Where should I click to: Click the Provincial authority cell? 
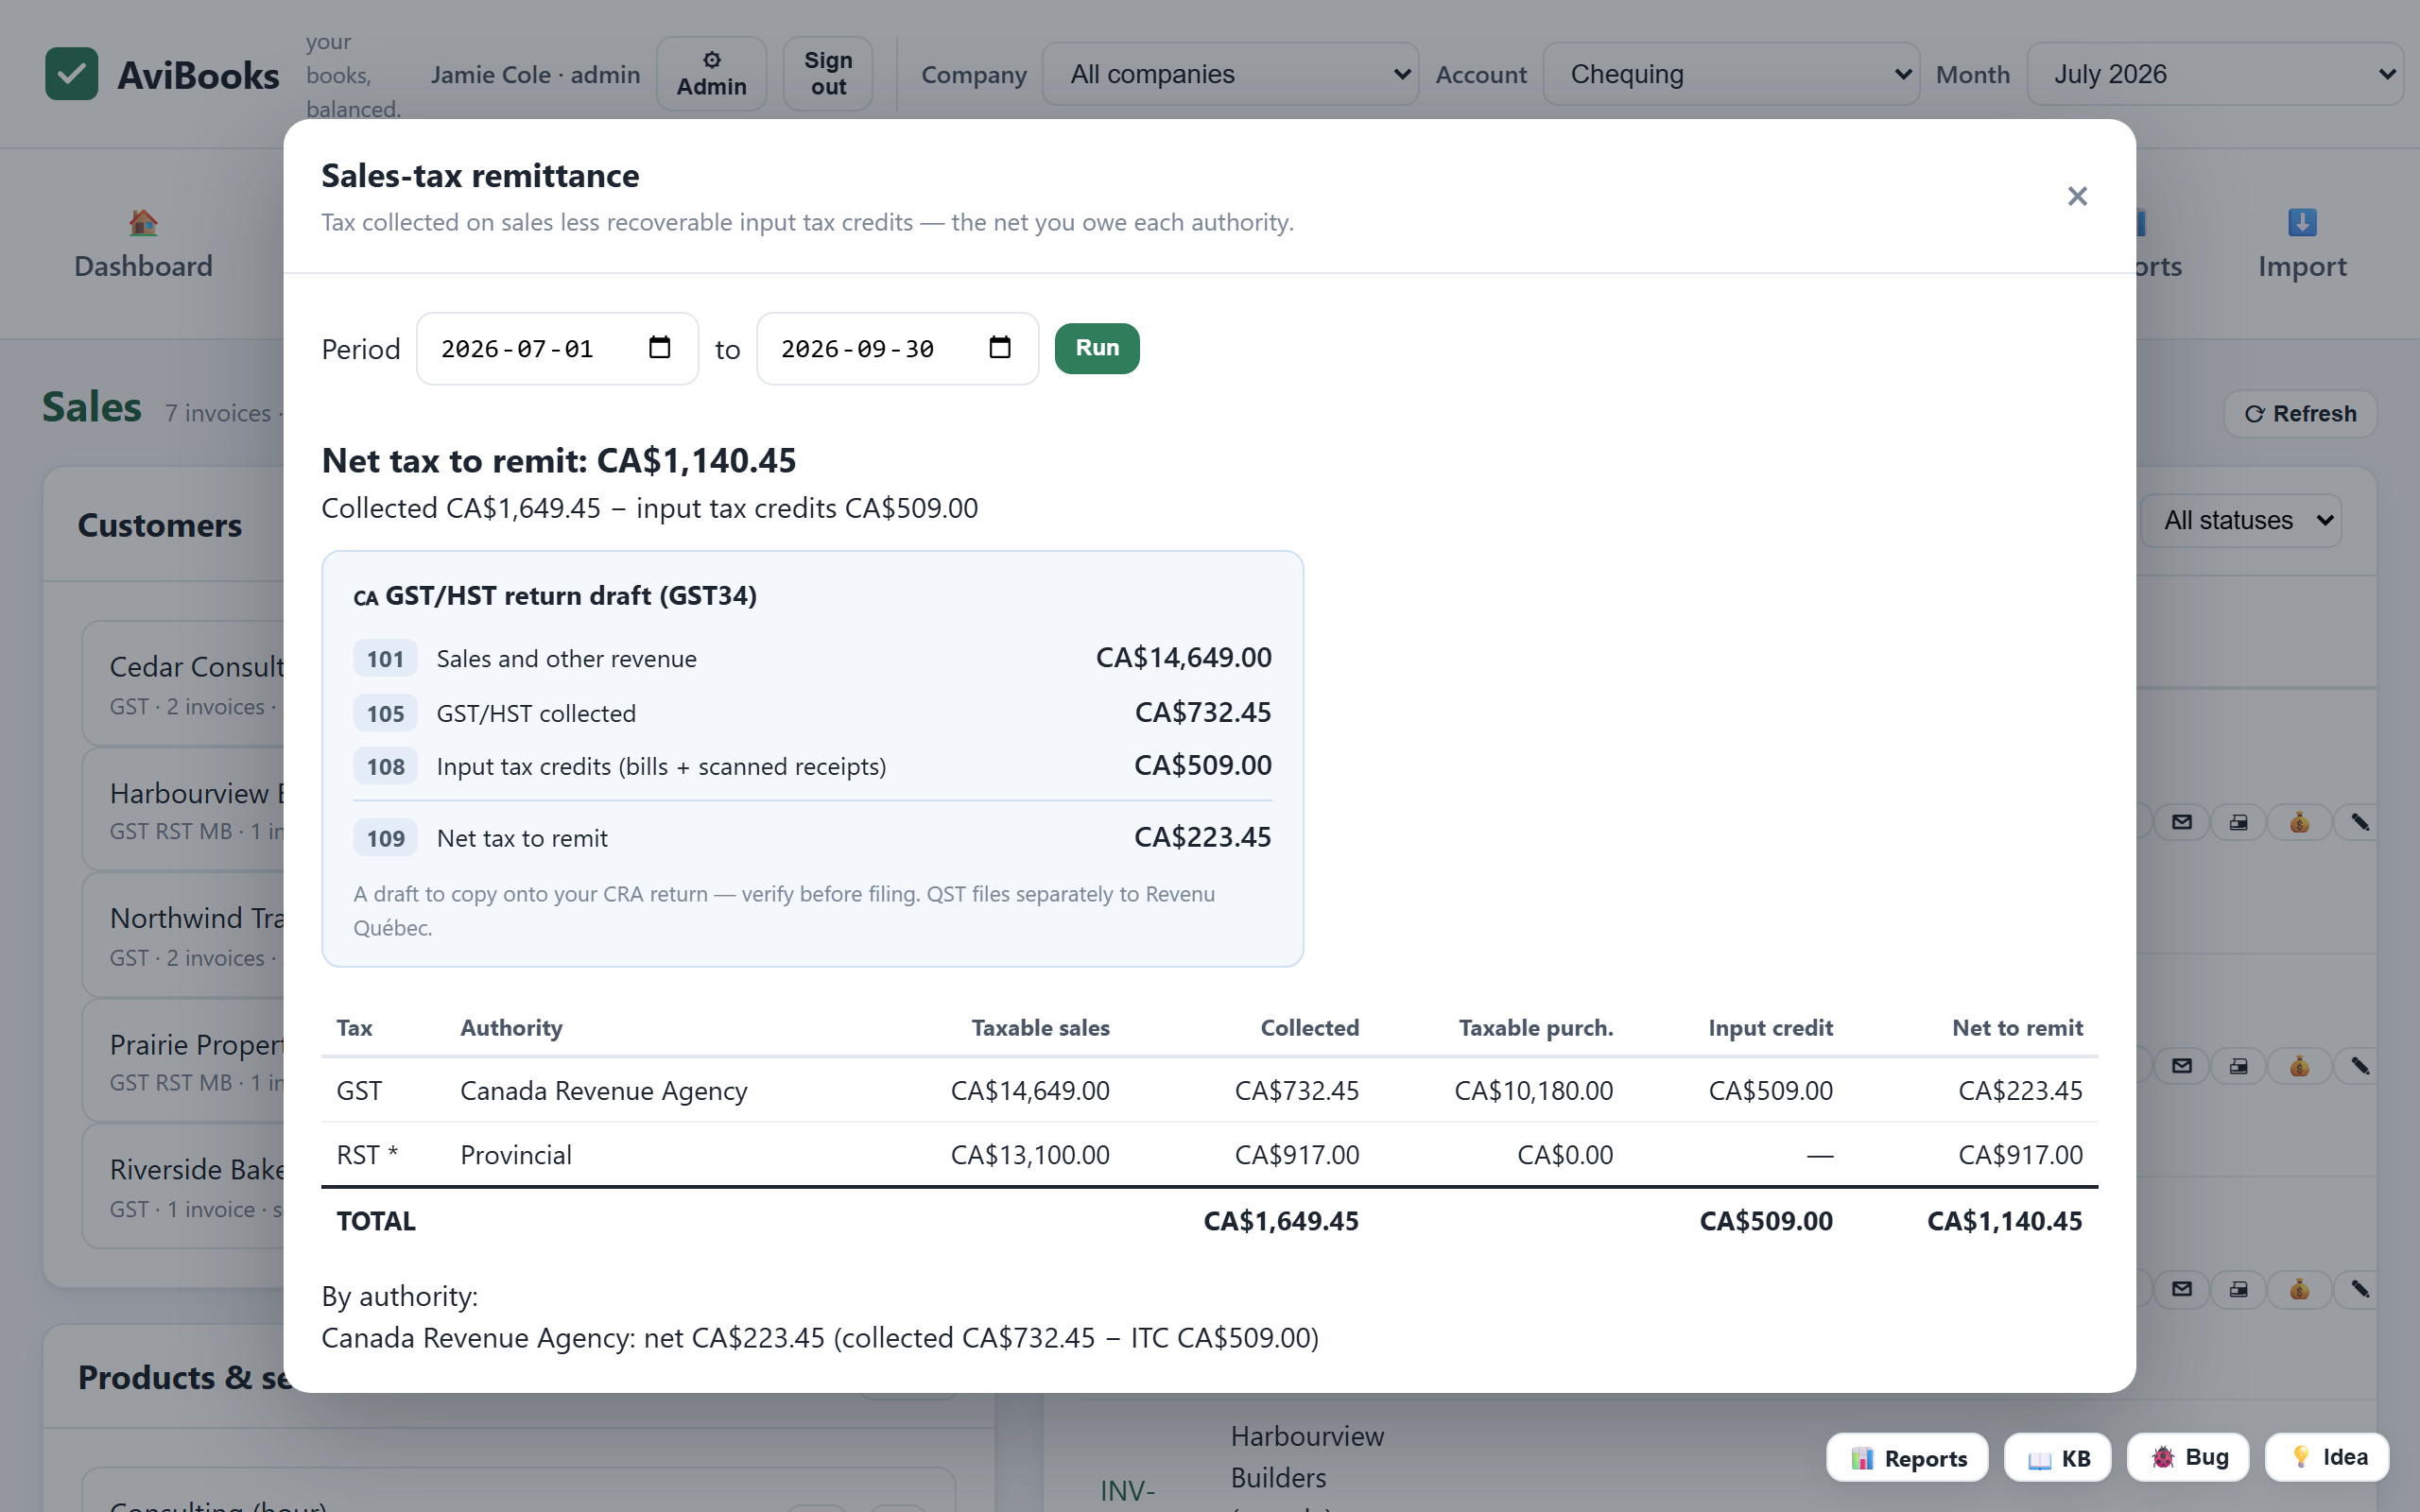[516, 1155]
